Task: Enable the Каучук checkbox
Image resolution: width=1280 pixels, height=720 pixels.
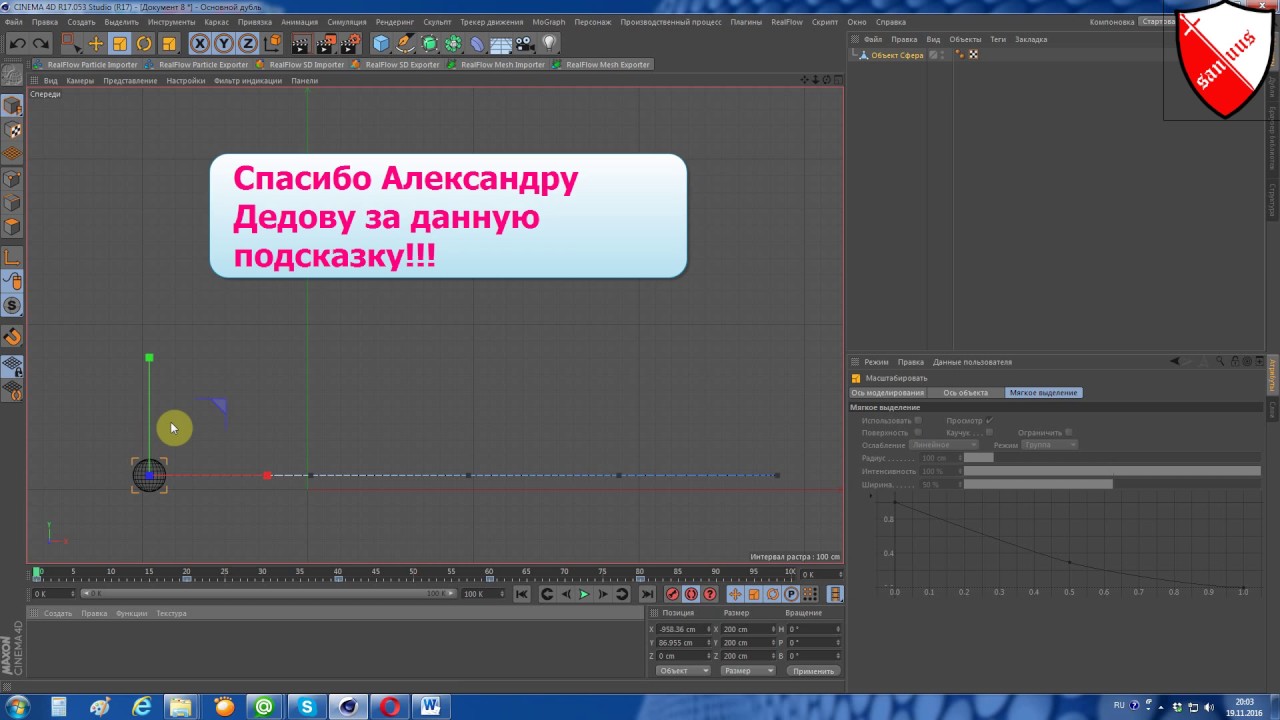Action: (x=990, y=432)
